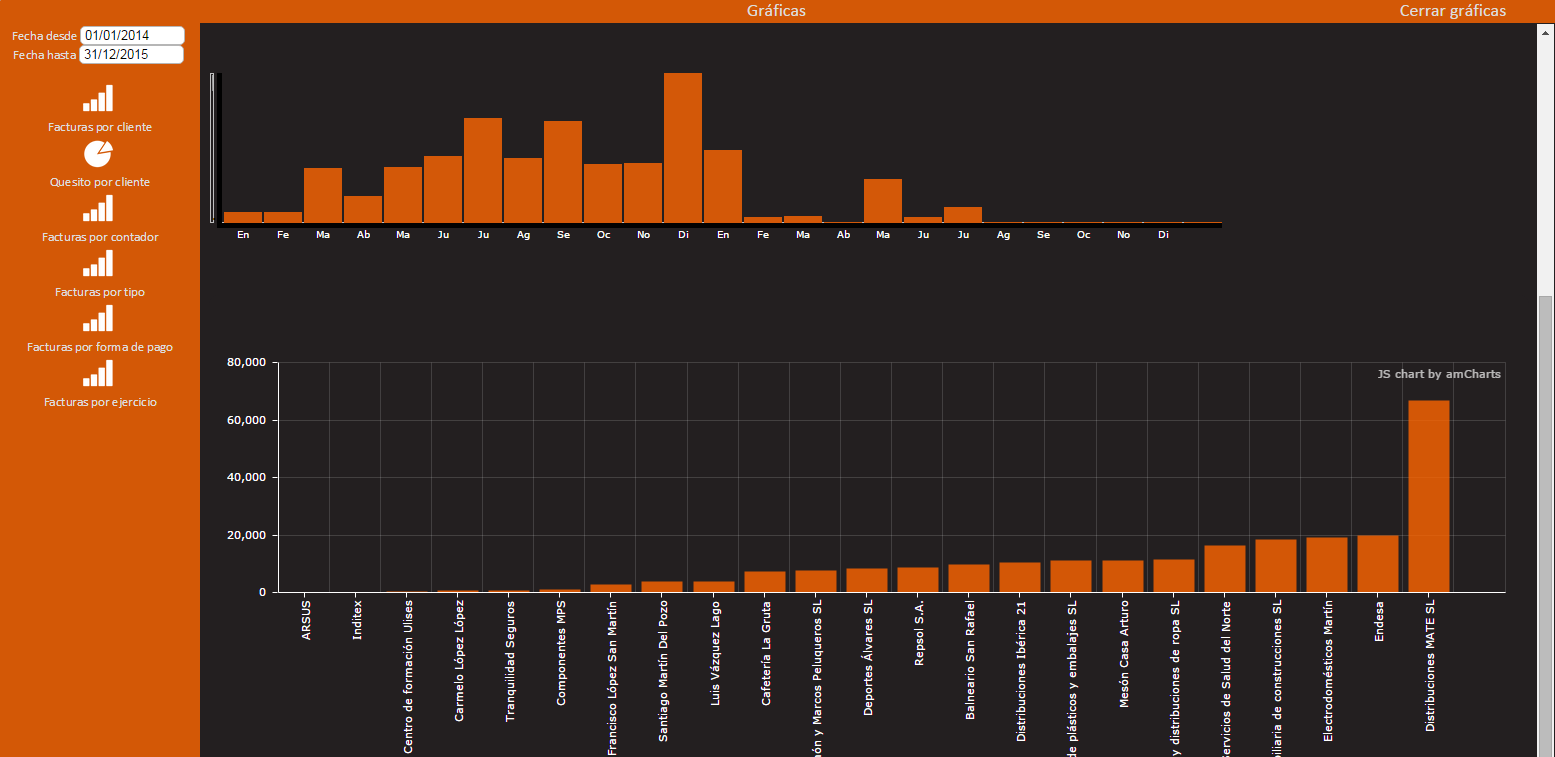Click the Fecha desde date field
This screenshot has height=757, width=1555.
[x=132, y=36]
